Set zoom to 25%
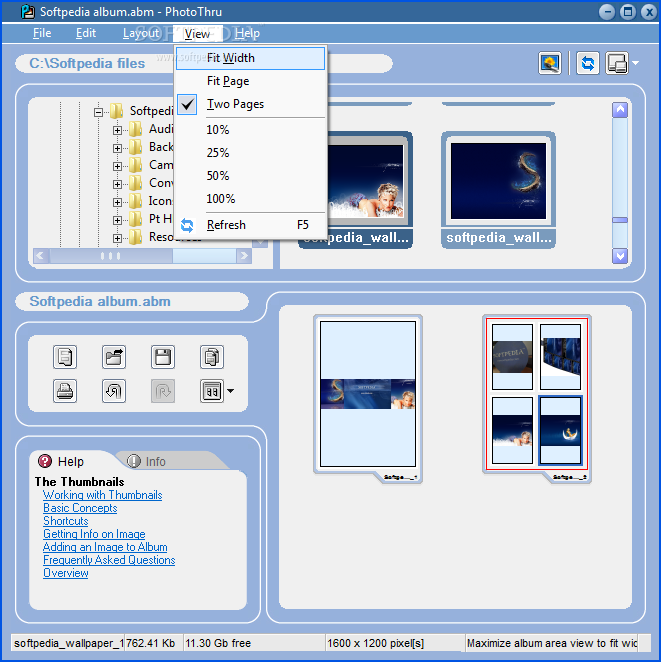This screenshot has width=661, height=662. [x=250, y=152]
